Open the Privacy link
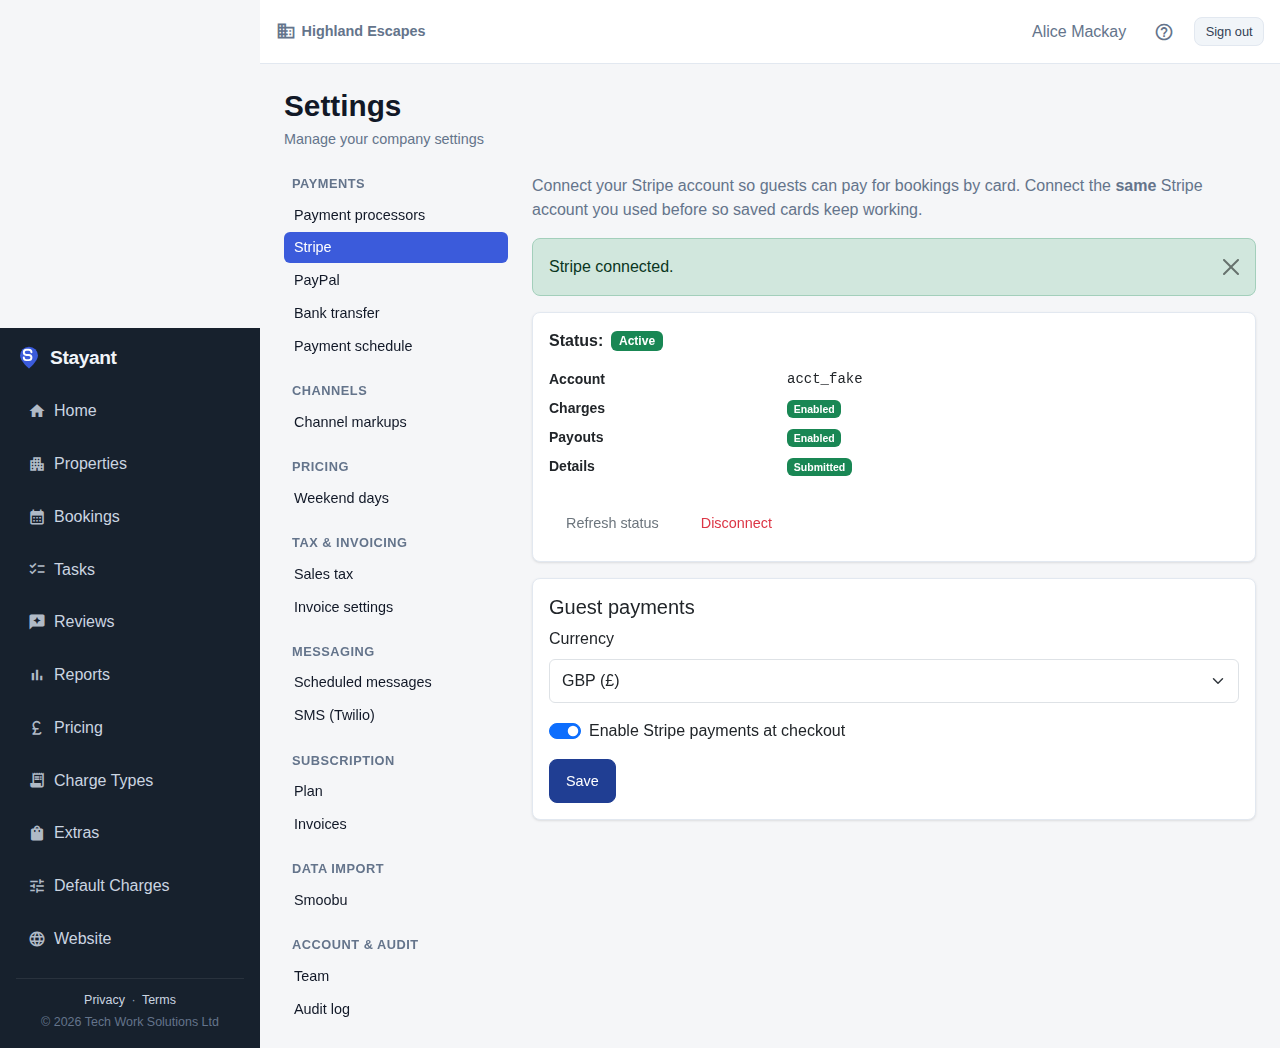The height and width of the screenshot is (1048, 1280). (x=104, y=1000)
